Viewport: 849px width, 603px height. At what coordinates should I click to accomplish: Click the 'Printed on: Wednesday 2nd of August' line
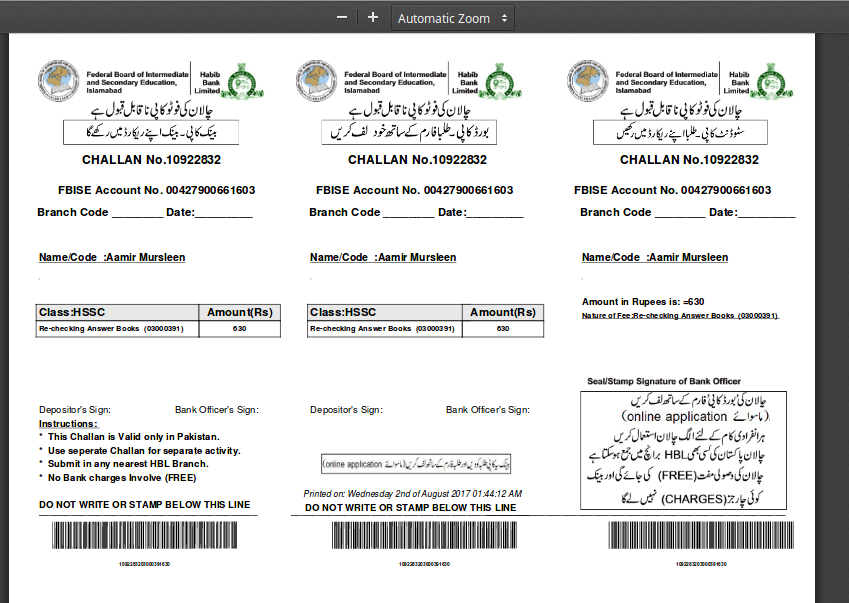413,494
